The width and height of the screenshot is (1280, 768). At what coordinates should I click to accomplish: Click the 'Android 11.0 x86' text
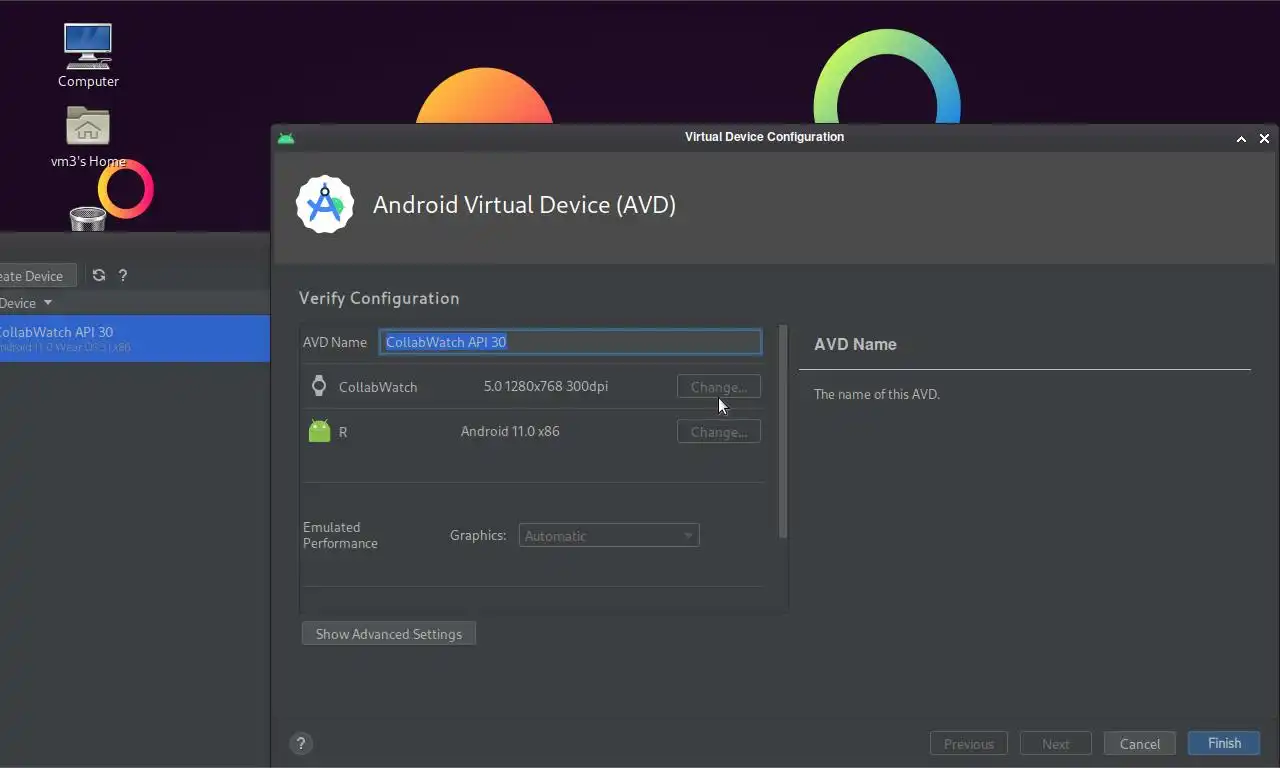[510, 431]
